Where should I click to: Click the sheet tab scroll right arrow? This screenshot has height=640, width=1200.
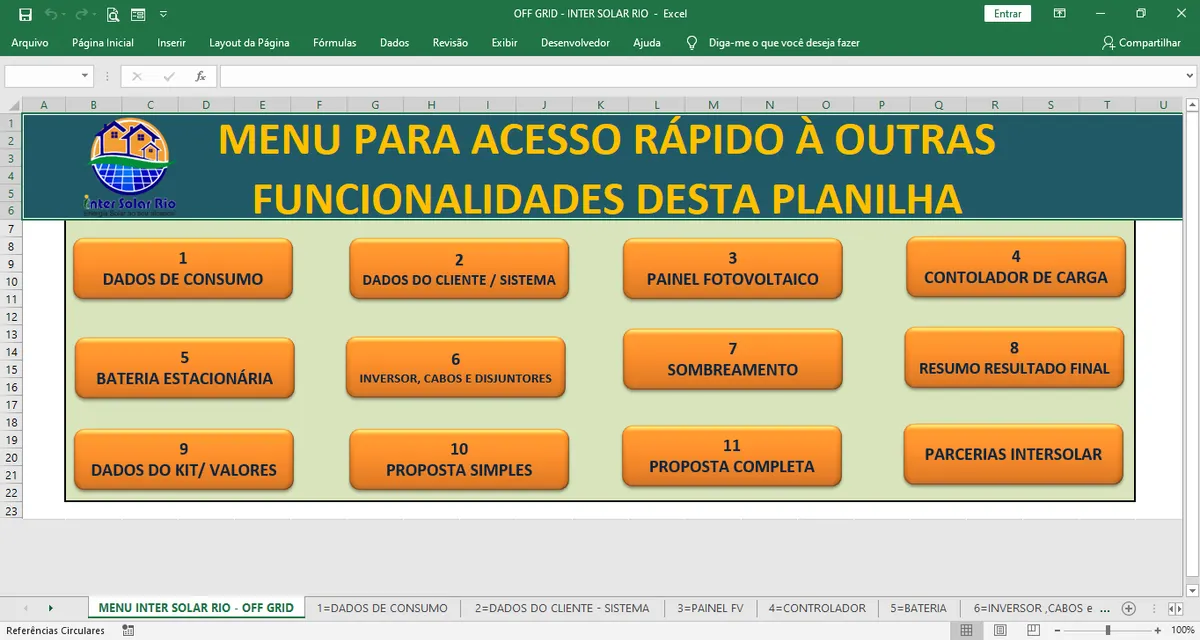(x=50, y=608)
